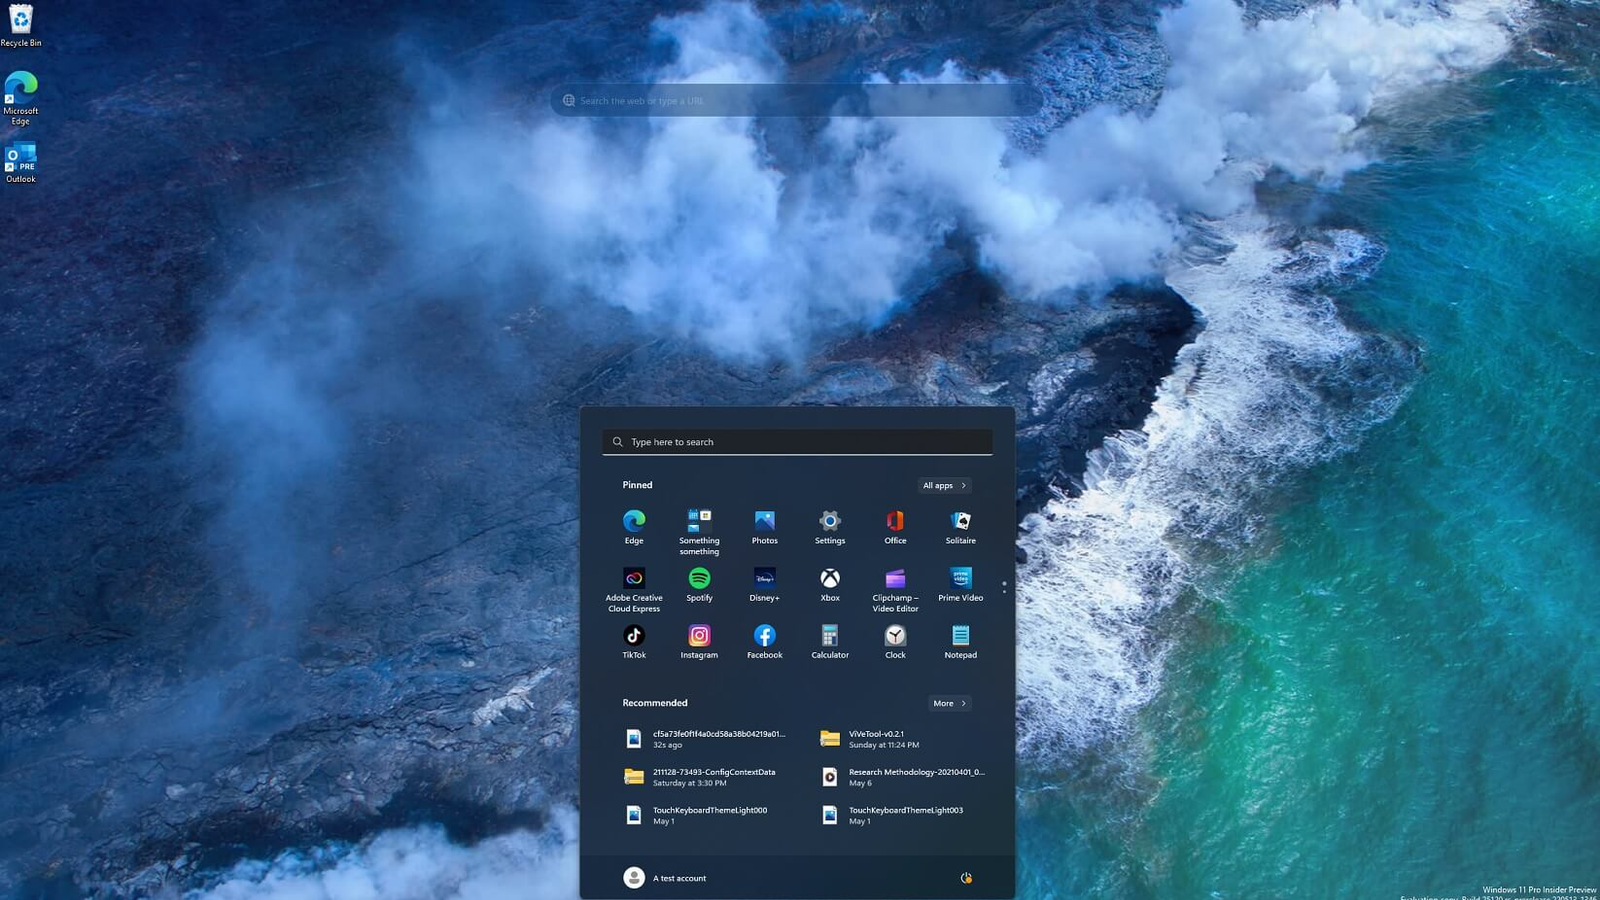Open Notepad from pinned apps

[x=961, y=641]
